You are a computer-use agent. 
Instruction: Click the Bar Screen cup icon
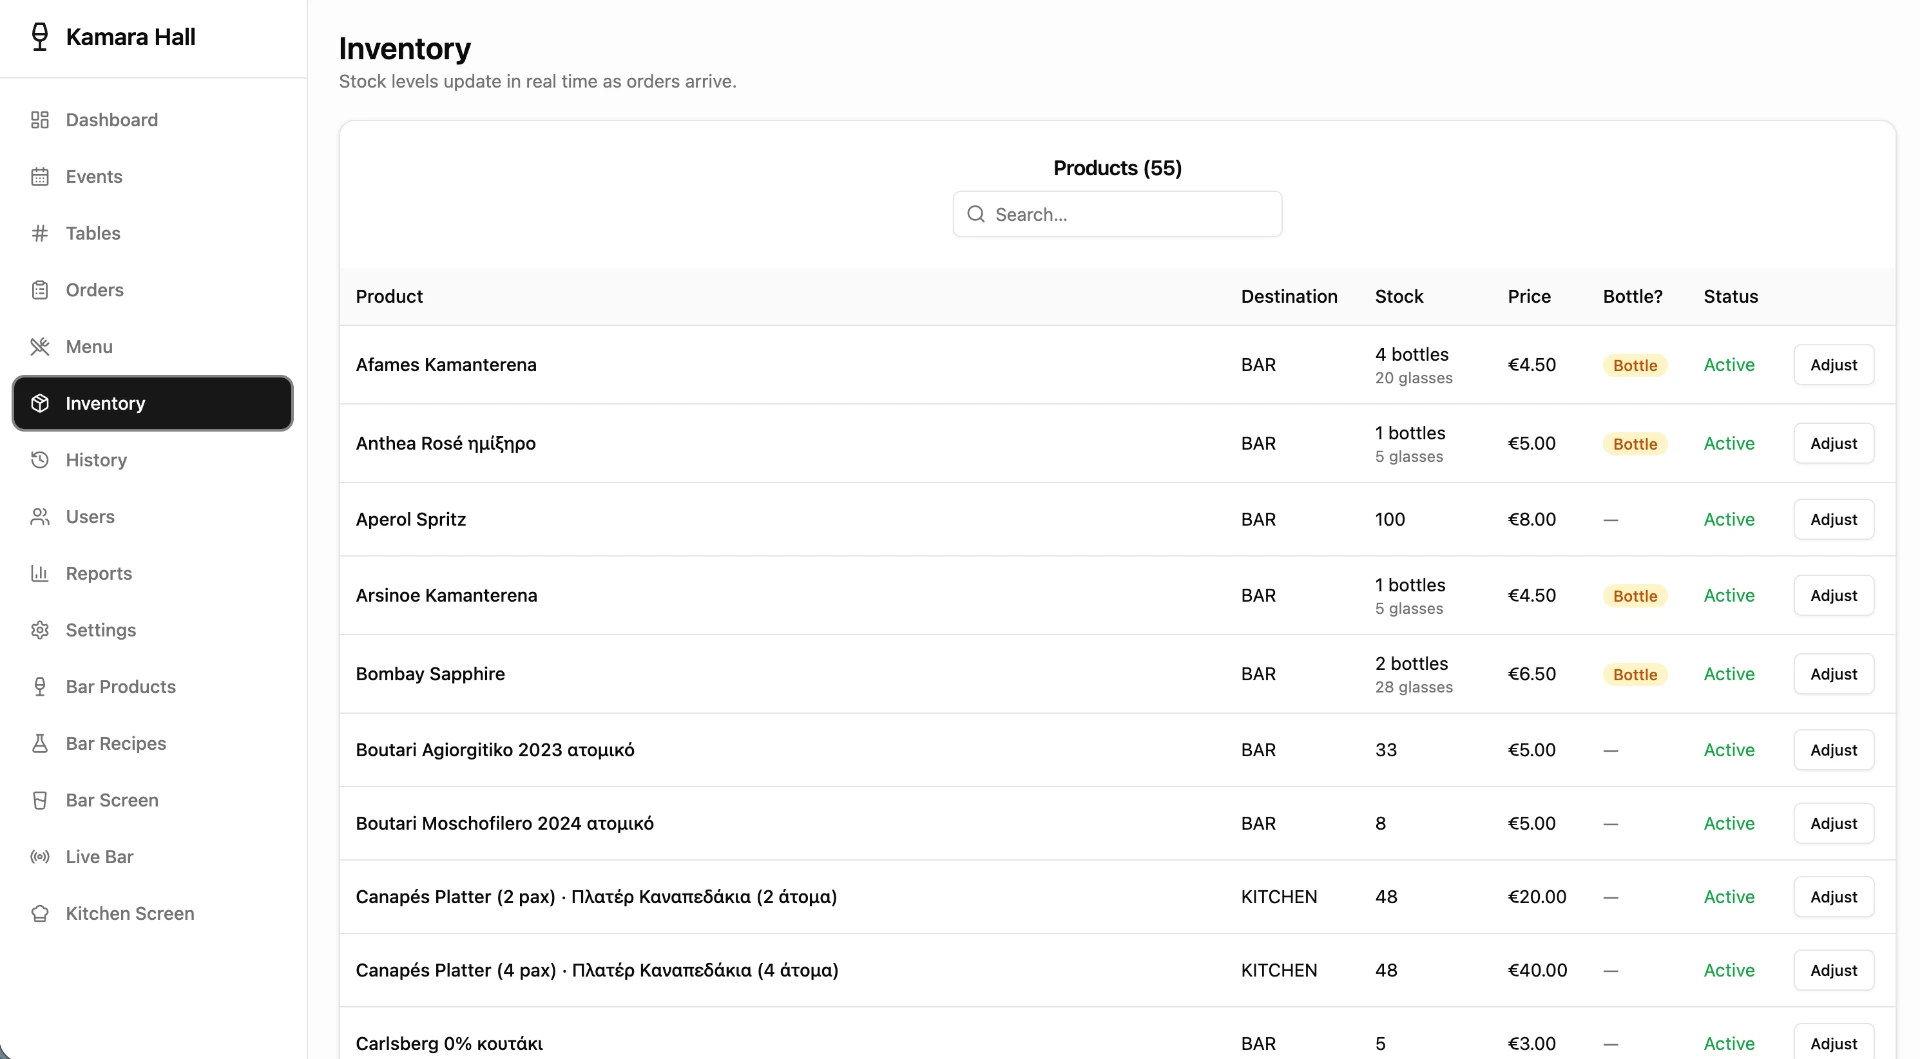(40, 800)
